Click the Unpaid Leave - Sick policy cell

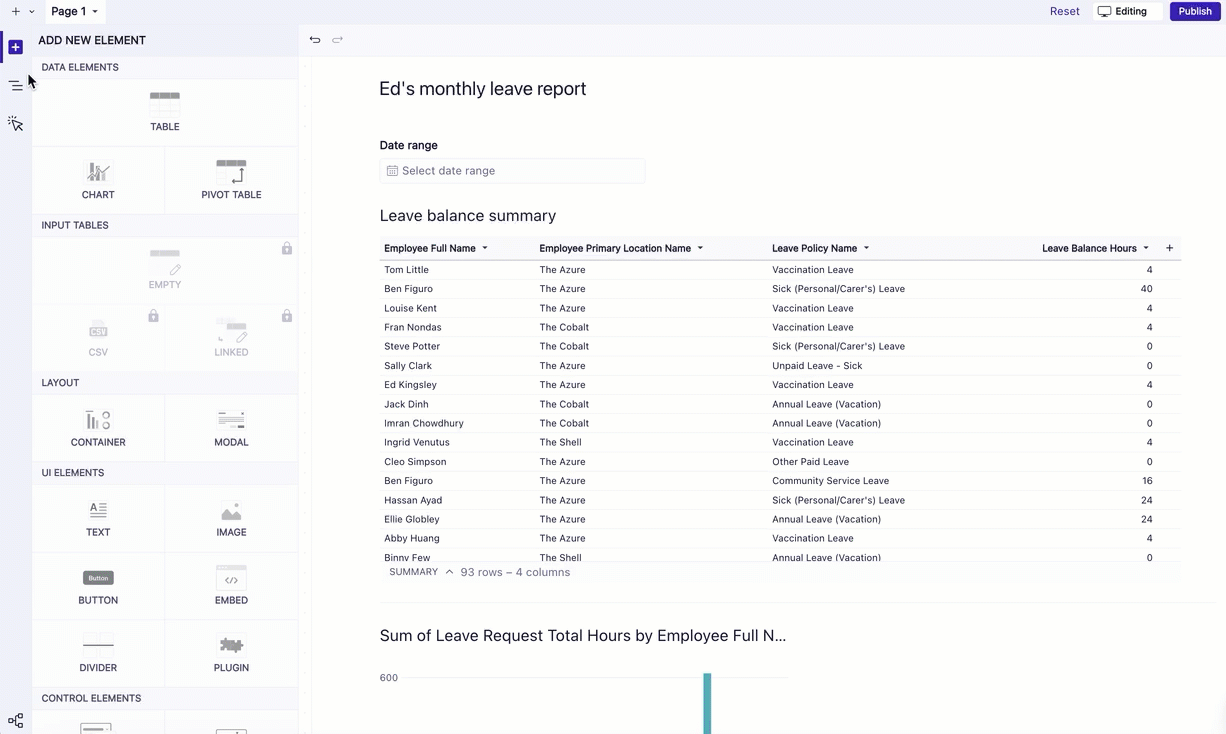(x=817, y=366)
